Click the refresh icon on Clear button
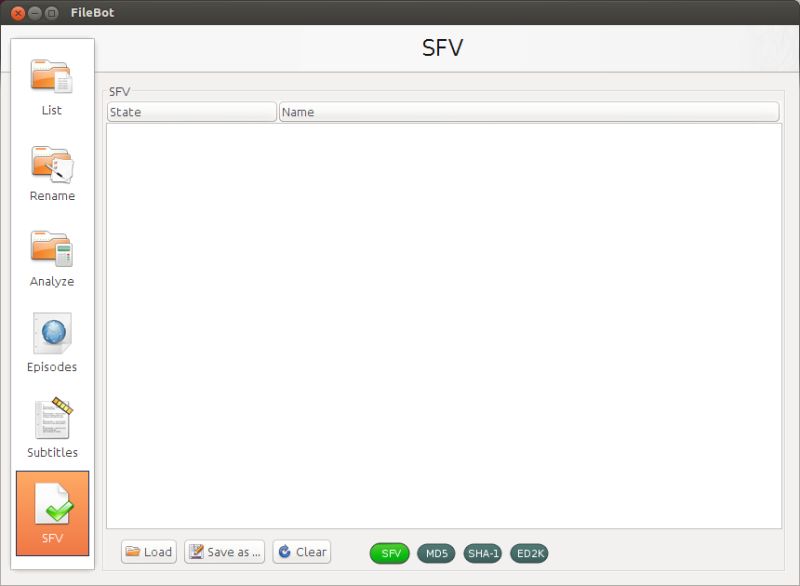This screenshot has height=586, width=800. (x=284, y=551)
